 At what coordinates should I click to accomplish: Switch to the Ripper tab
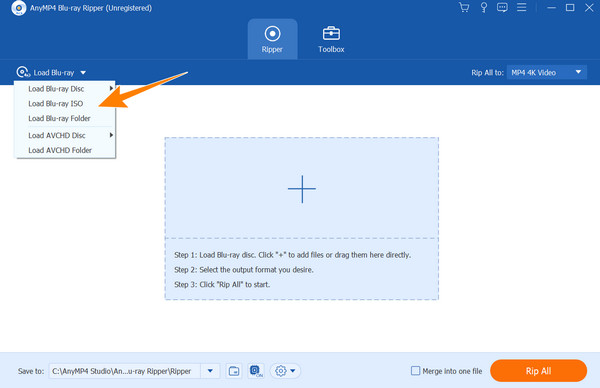[x=272, y=39]
